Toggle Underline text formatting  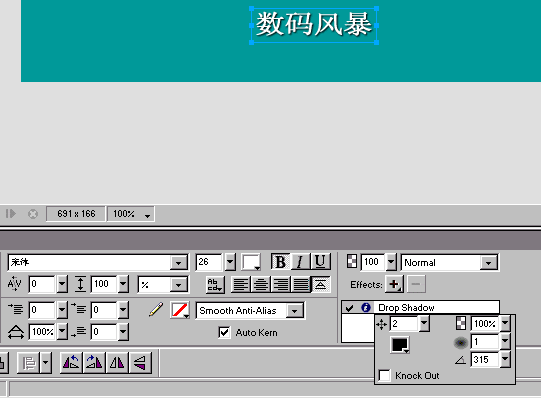321,262
